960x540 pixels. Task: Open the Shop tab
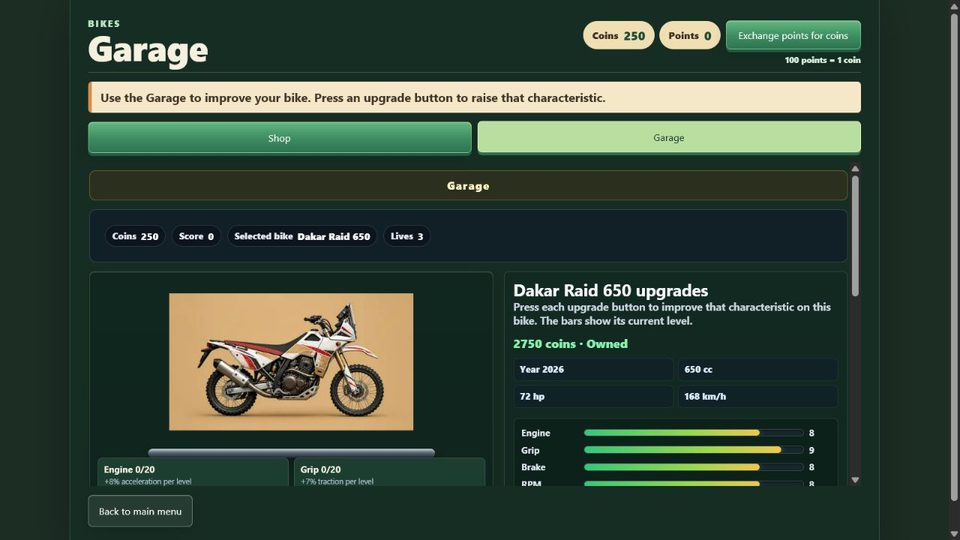click(x=279, y=138)
